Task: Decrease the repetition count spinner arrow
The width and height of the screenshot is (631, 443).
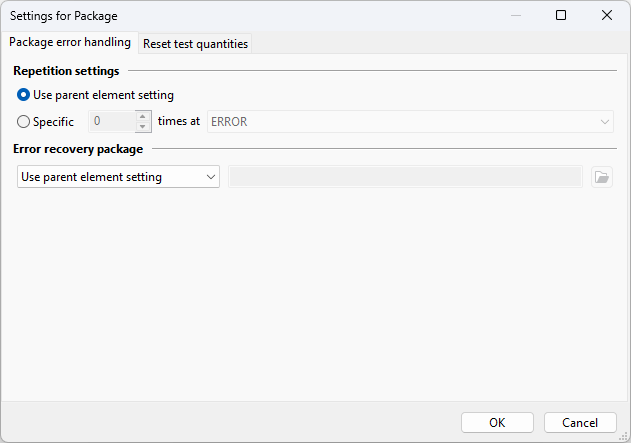Action: [142, 127]
